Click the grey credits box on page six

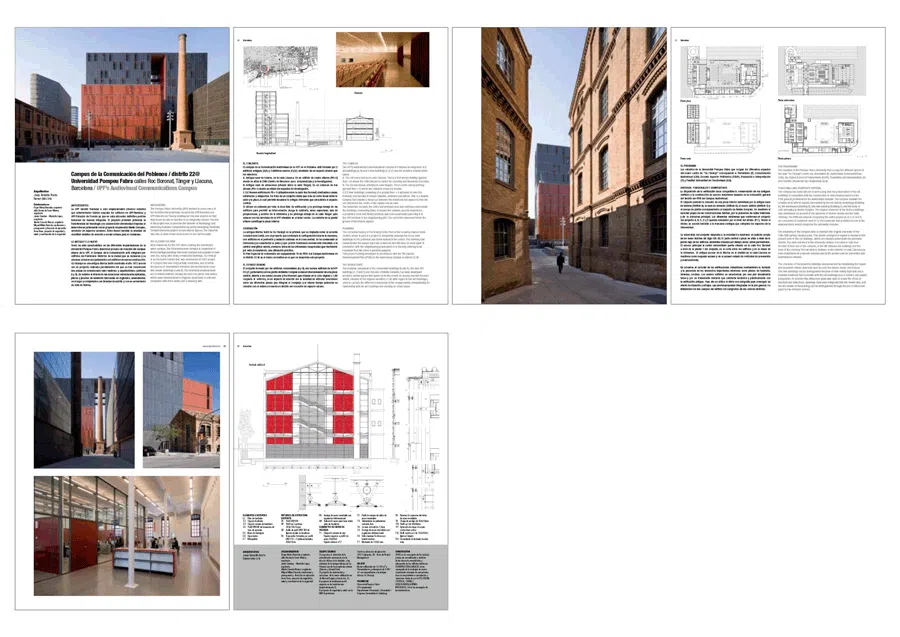click(341, 577)
